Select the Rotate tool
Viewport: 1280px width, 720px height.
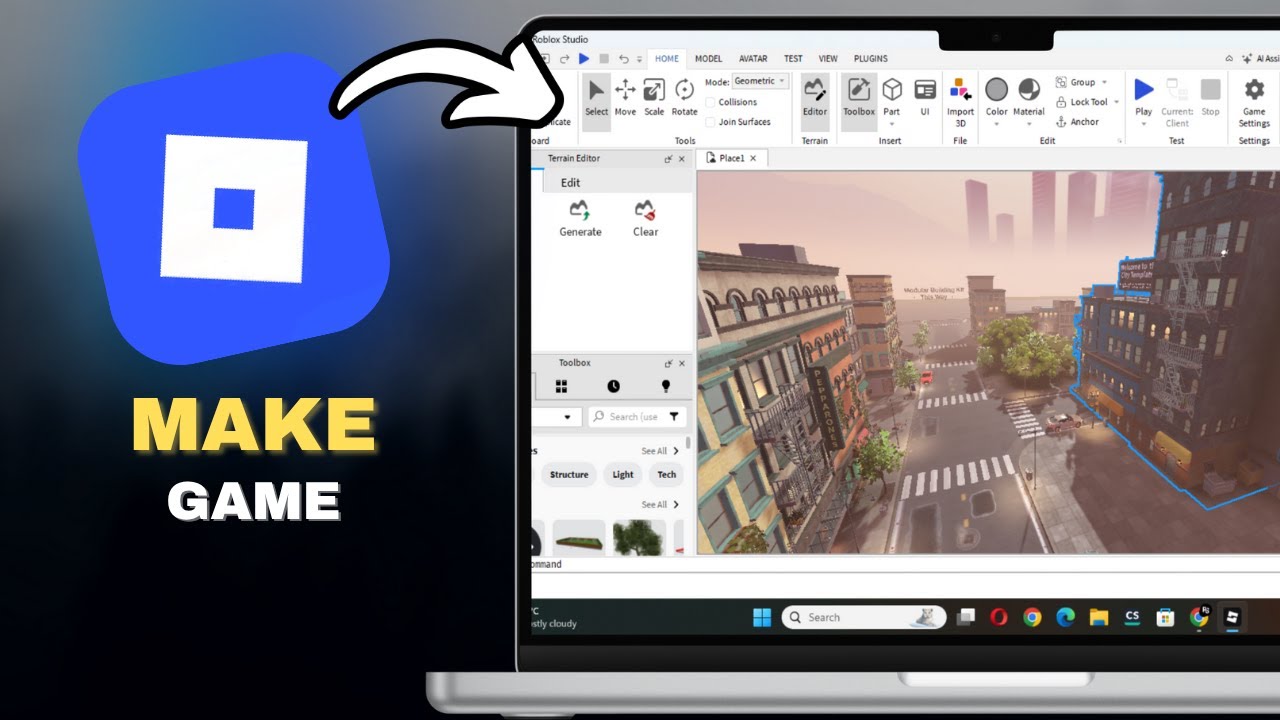[684, 98]
